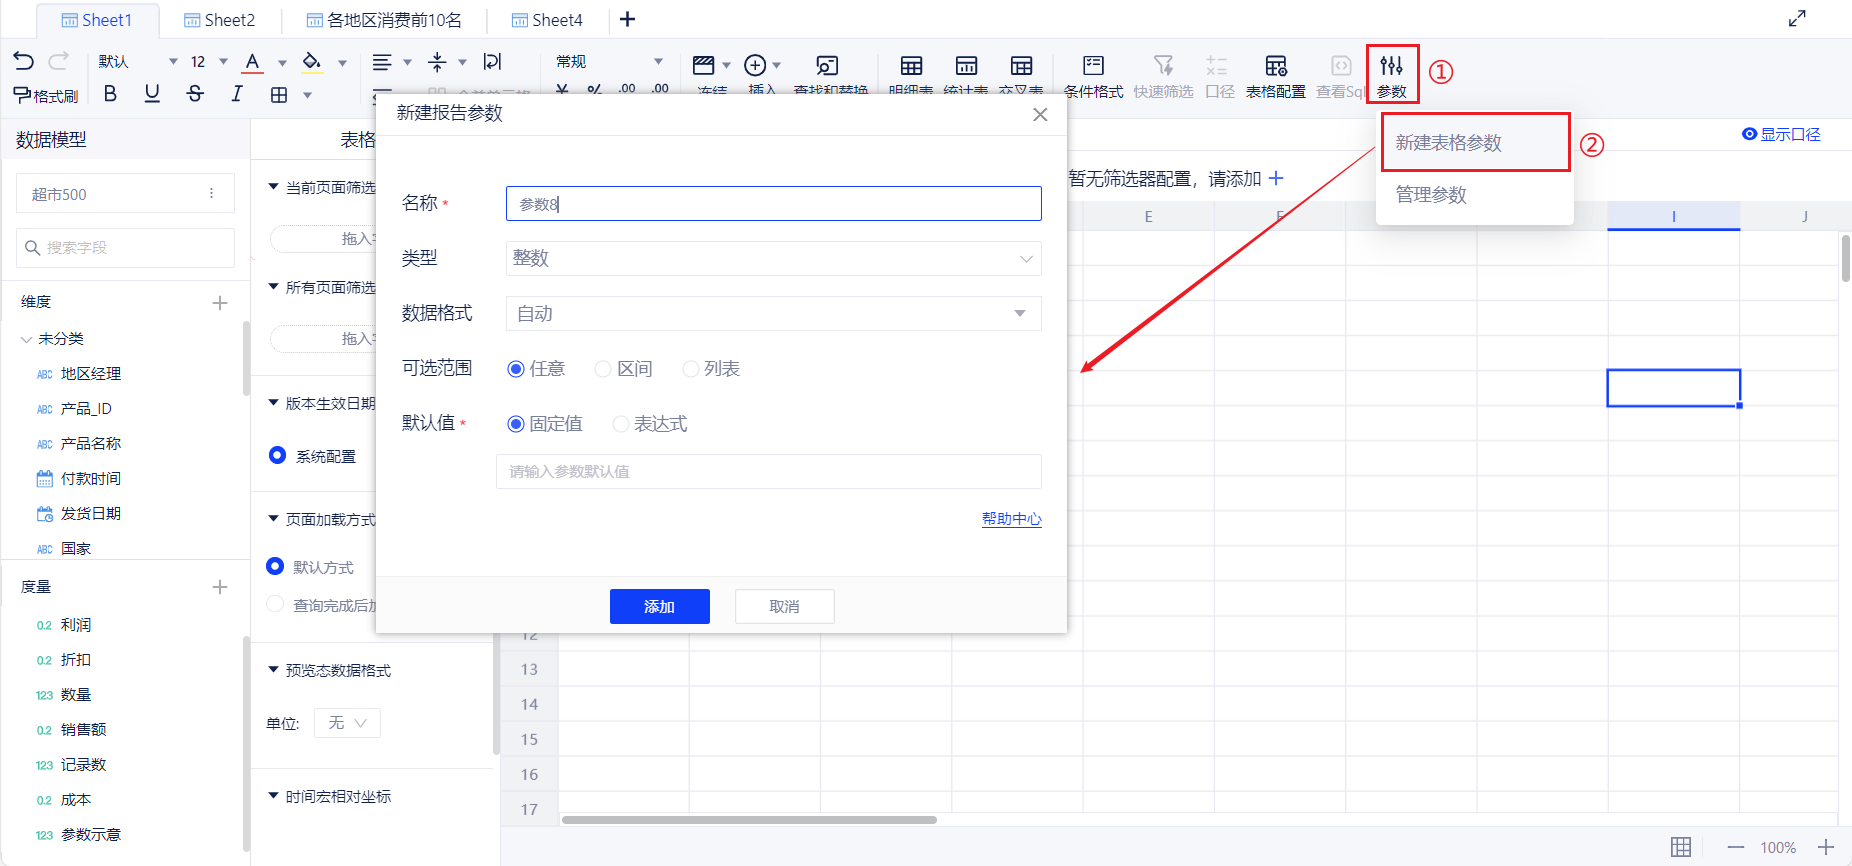Open the 帮助中心 help link
1852x866 pixels.
click(x=1011, y=519)
